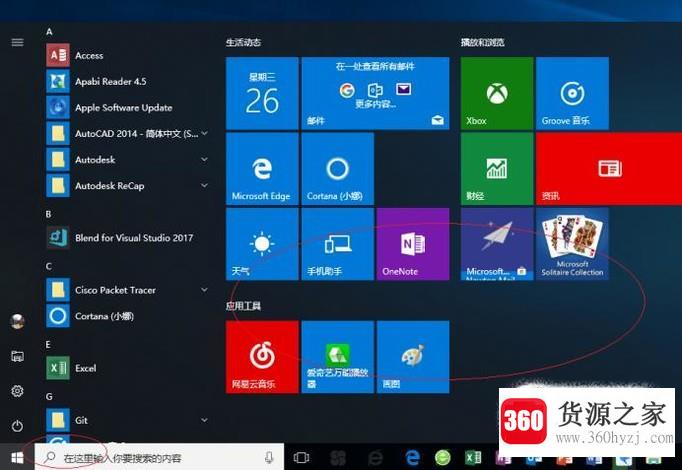Open Edge from the taskbar
This screenshot has height=470, width=682.
pos(412,457)
